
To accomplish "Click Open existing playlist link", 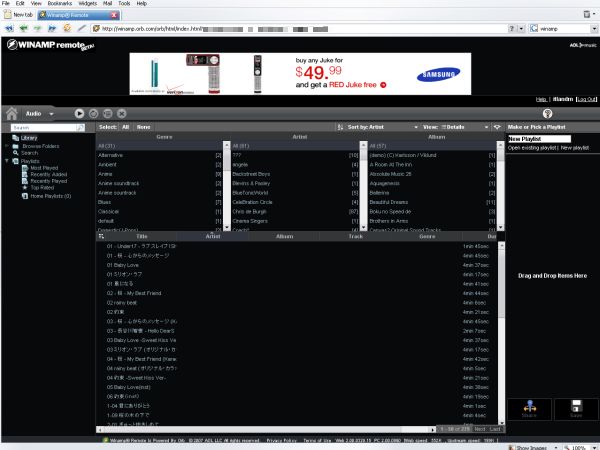I will pos(532,148).
